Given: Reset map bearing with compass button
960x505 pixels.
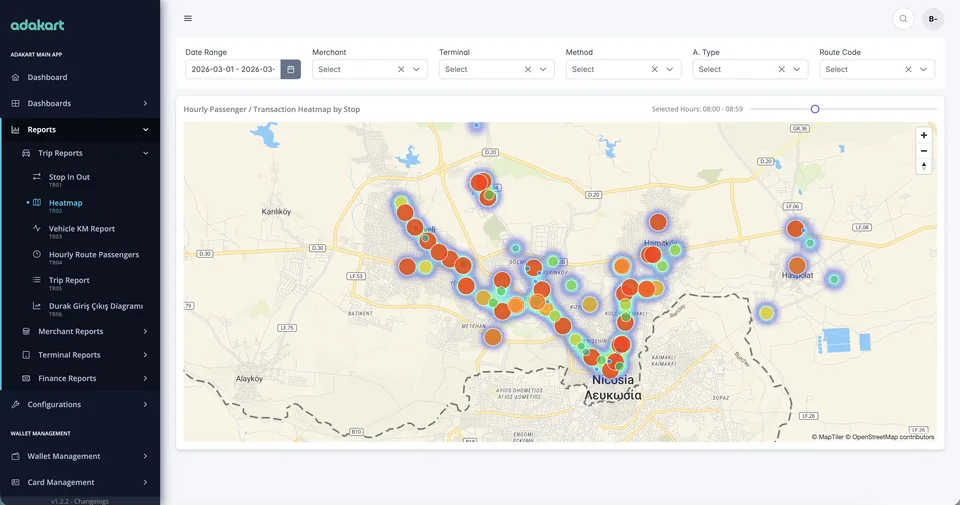Looking at the screenshot, I should [924, 166].
